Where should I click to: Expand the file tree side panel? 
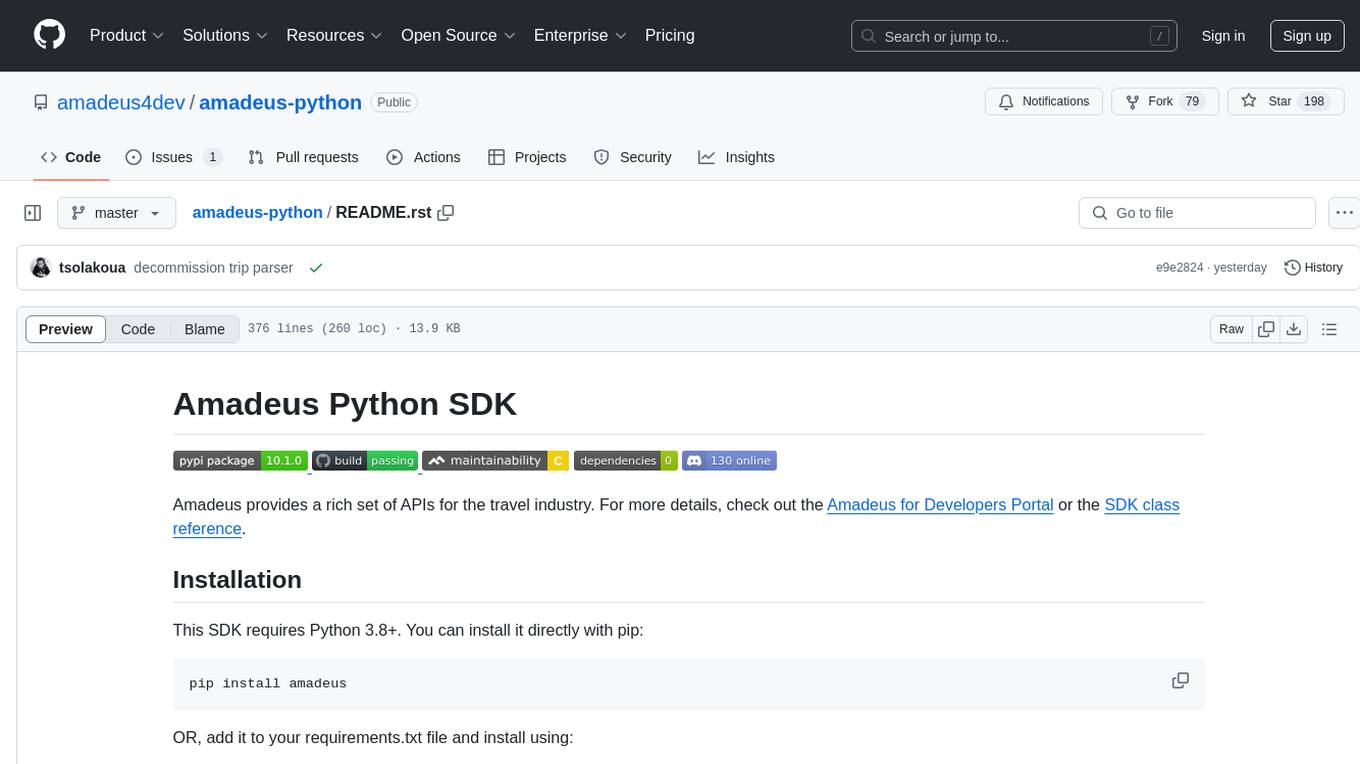point(33,213)
